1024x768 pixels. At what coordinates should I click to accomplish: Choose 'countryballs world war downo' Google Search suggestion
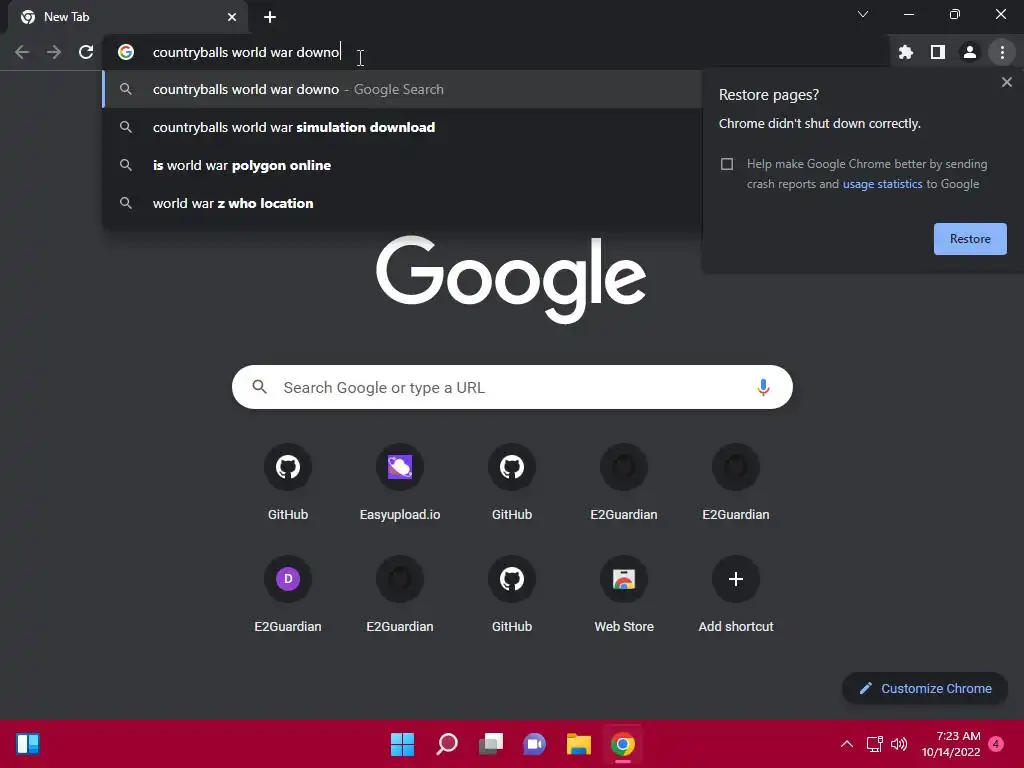coord(402,89)
